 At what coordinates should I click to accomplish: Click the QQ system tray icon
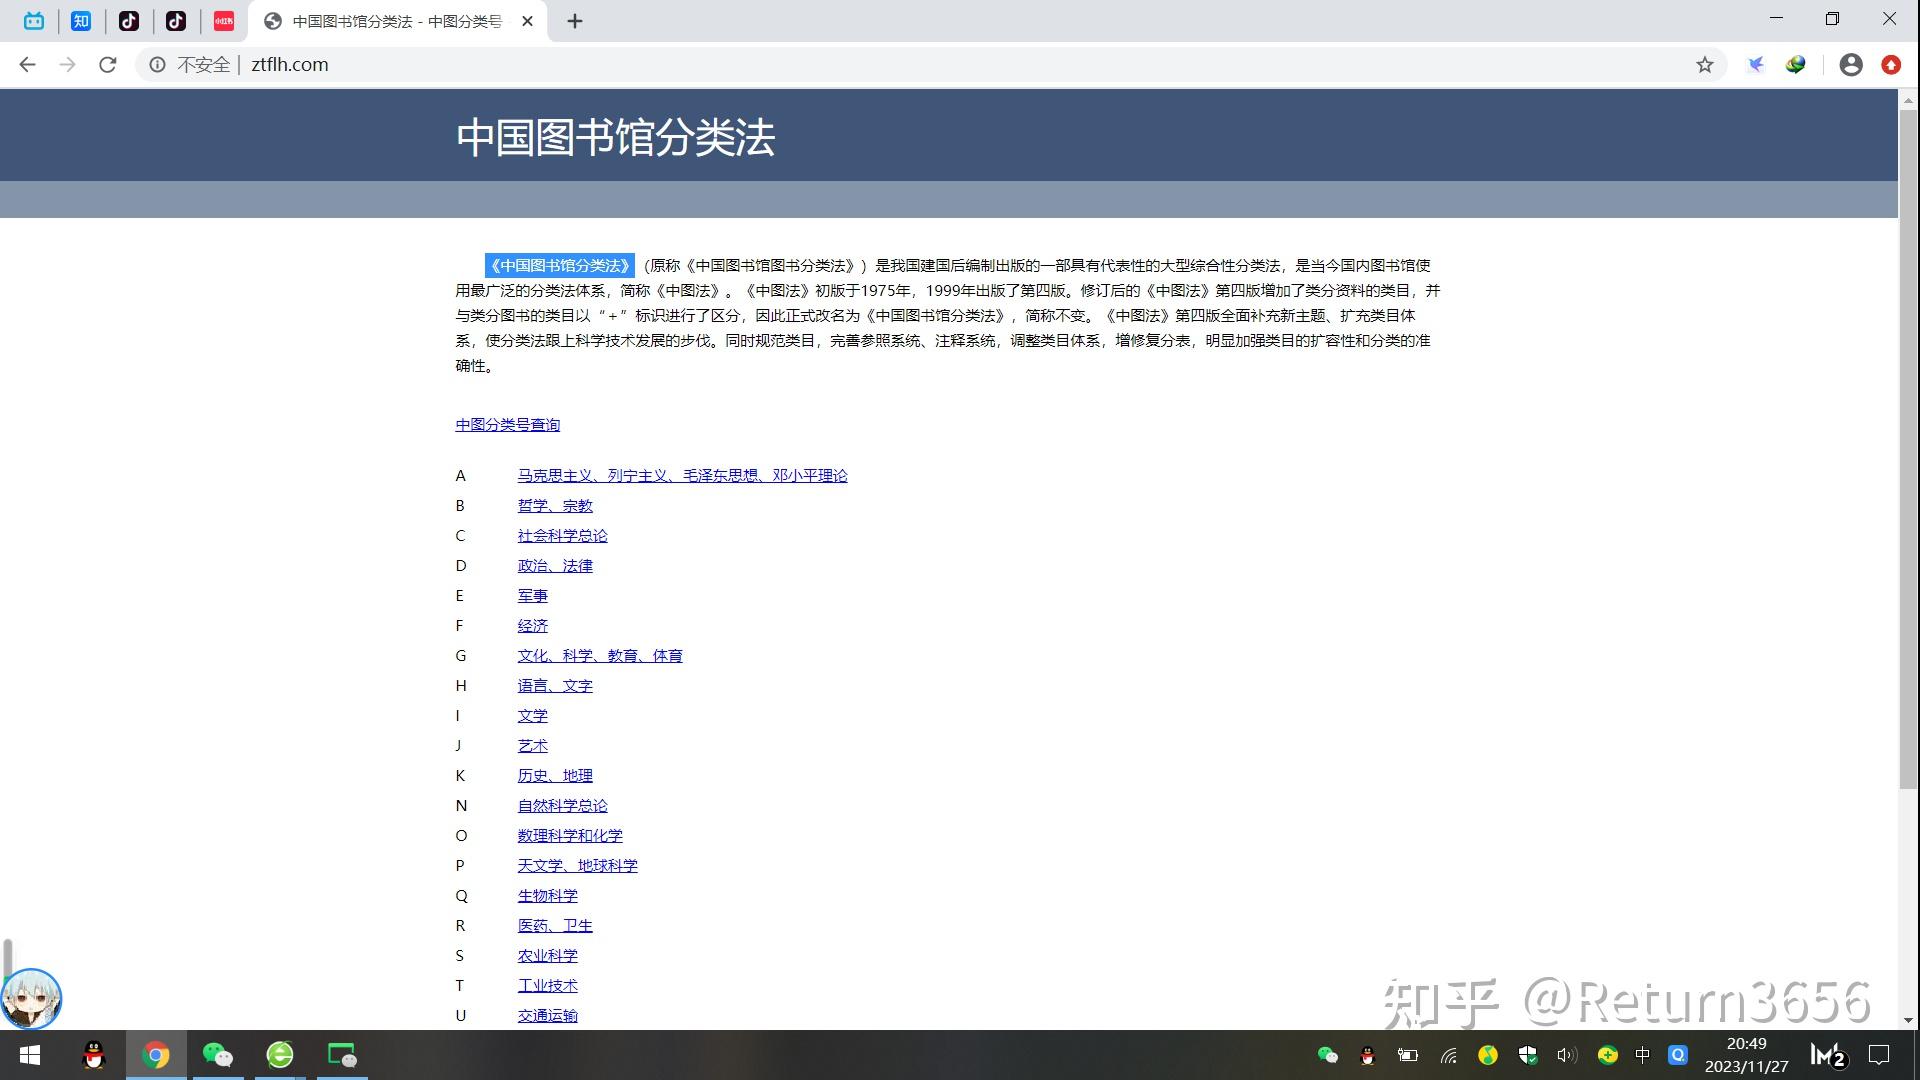(1368, 1055)
